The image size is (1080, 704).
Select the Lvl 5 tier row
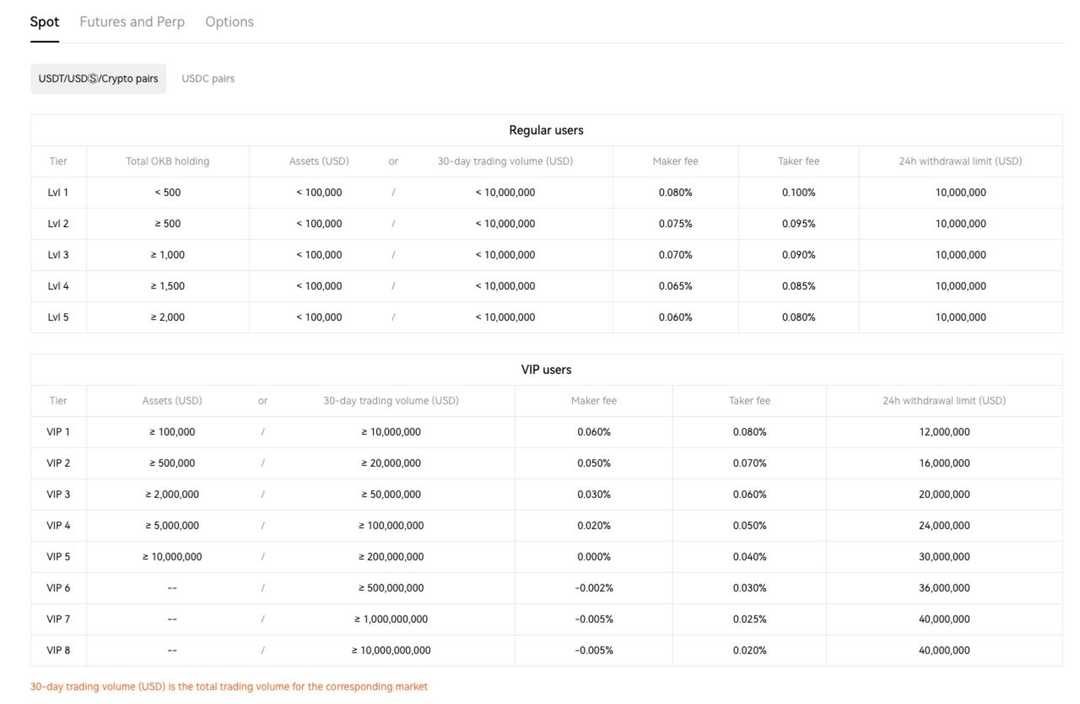pos(57,317)
